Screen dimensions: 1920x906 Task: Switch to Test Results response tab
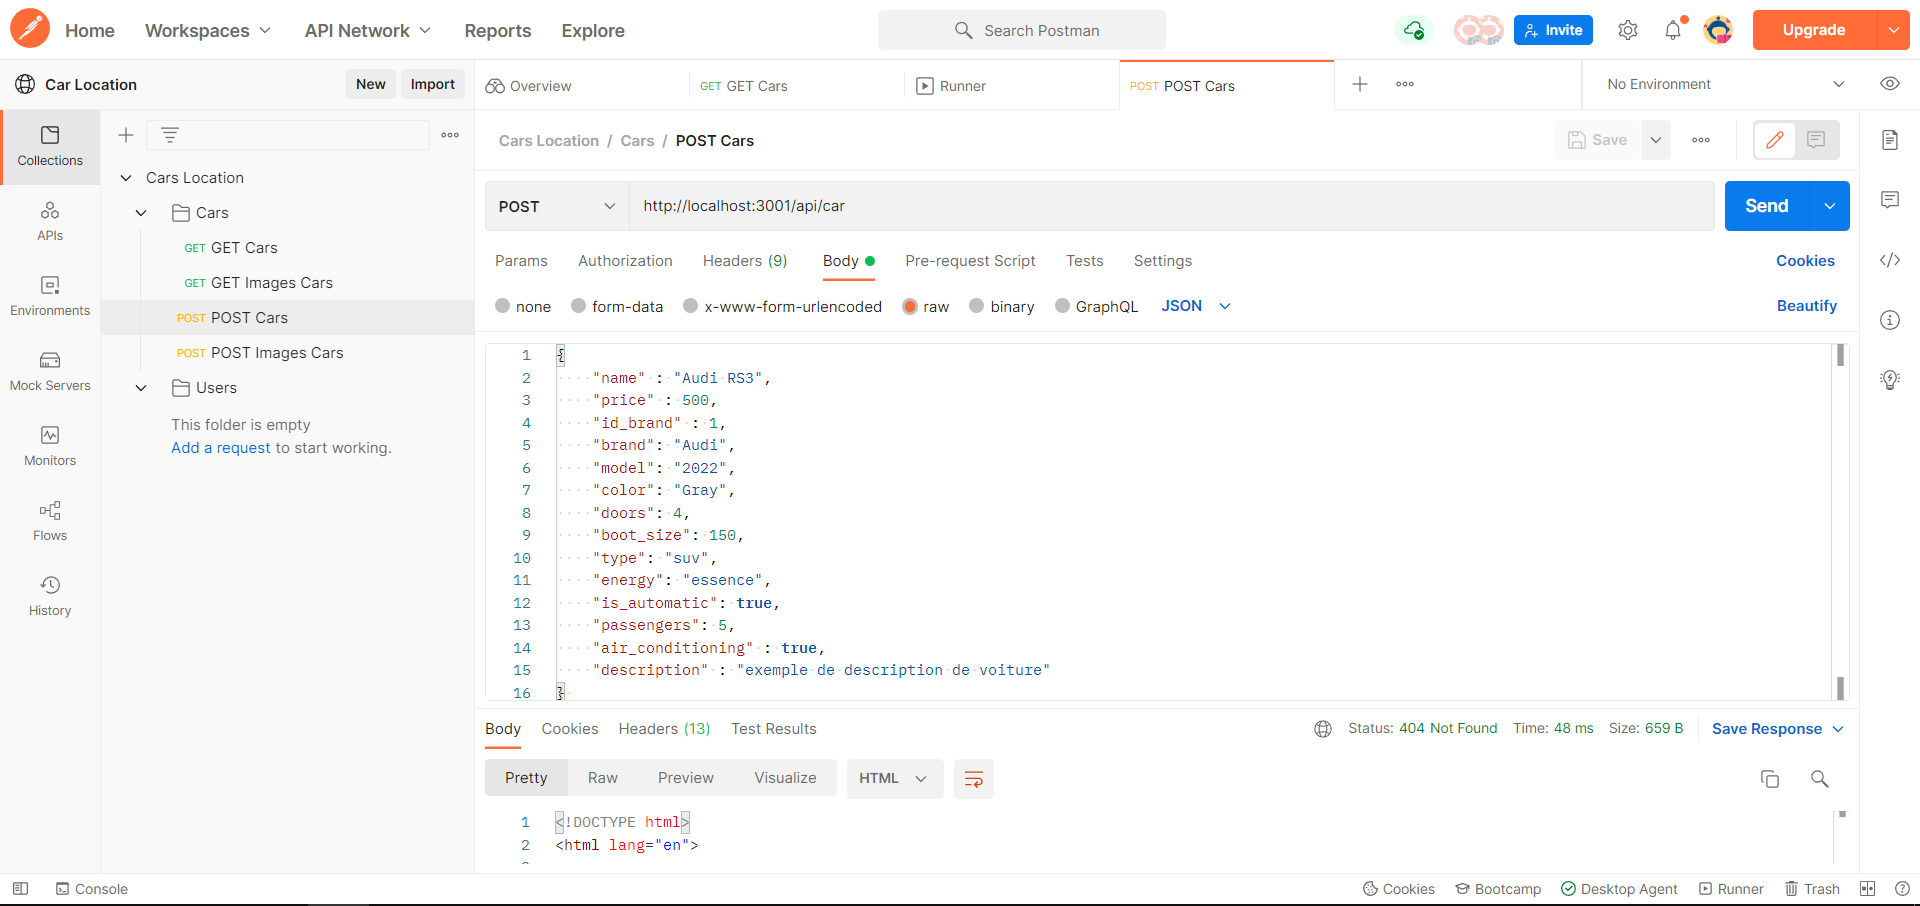pyautogui.click(x=773, y=729)
